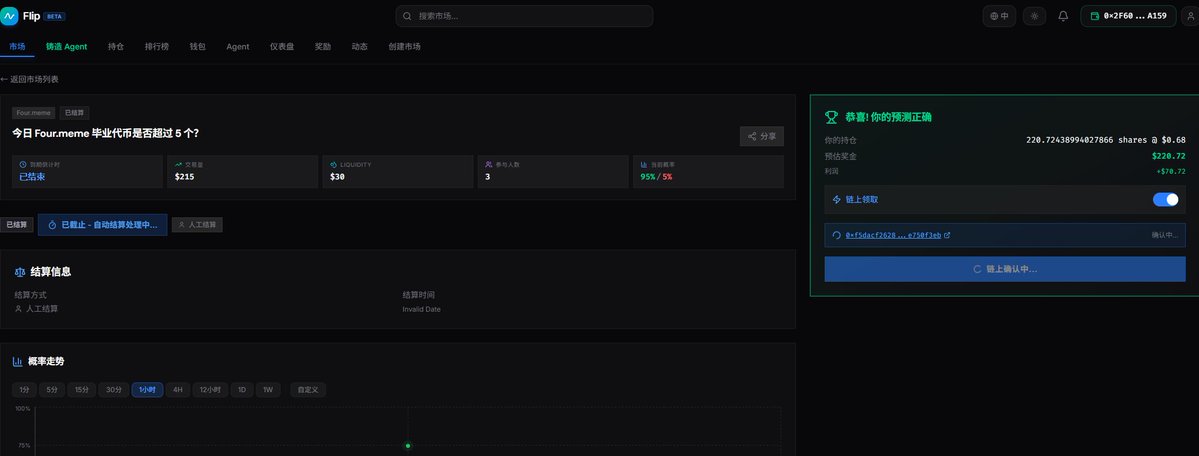Open the 自定义 custom range option
Screen dimensions: 1199x456
click(x=308, y=390)
